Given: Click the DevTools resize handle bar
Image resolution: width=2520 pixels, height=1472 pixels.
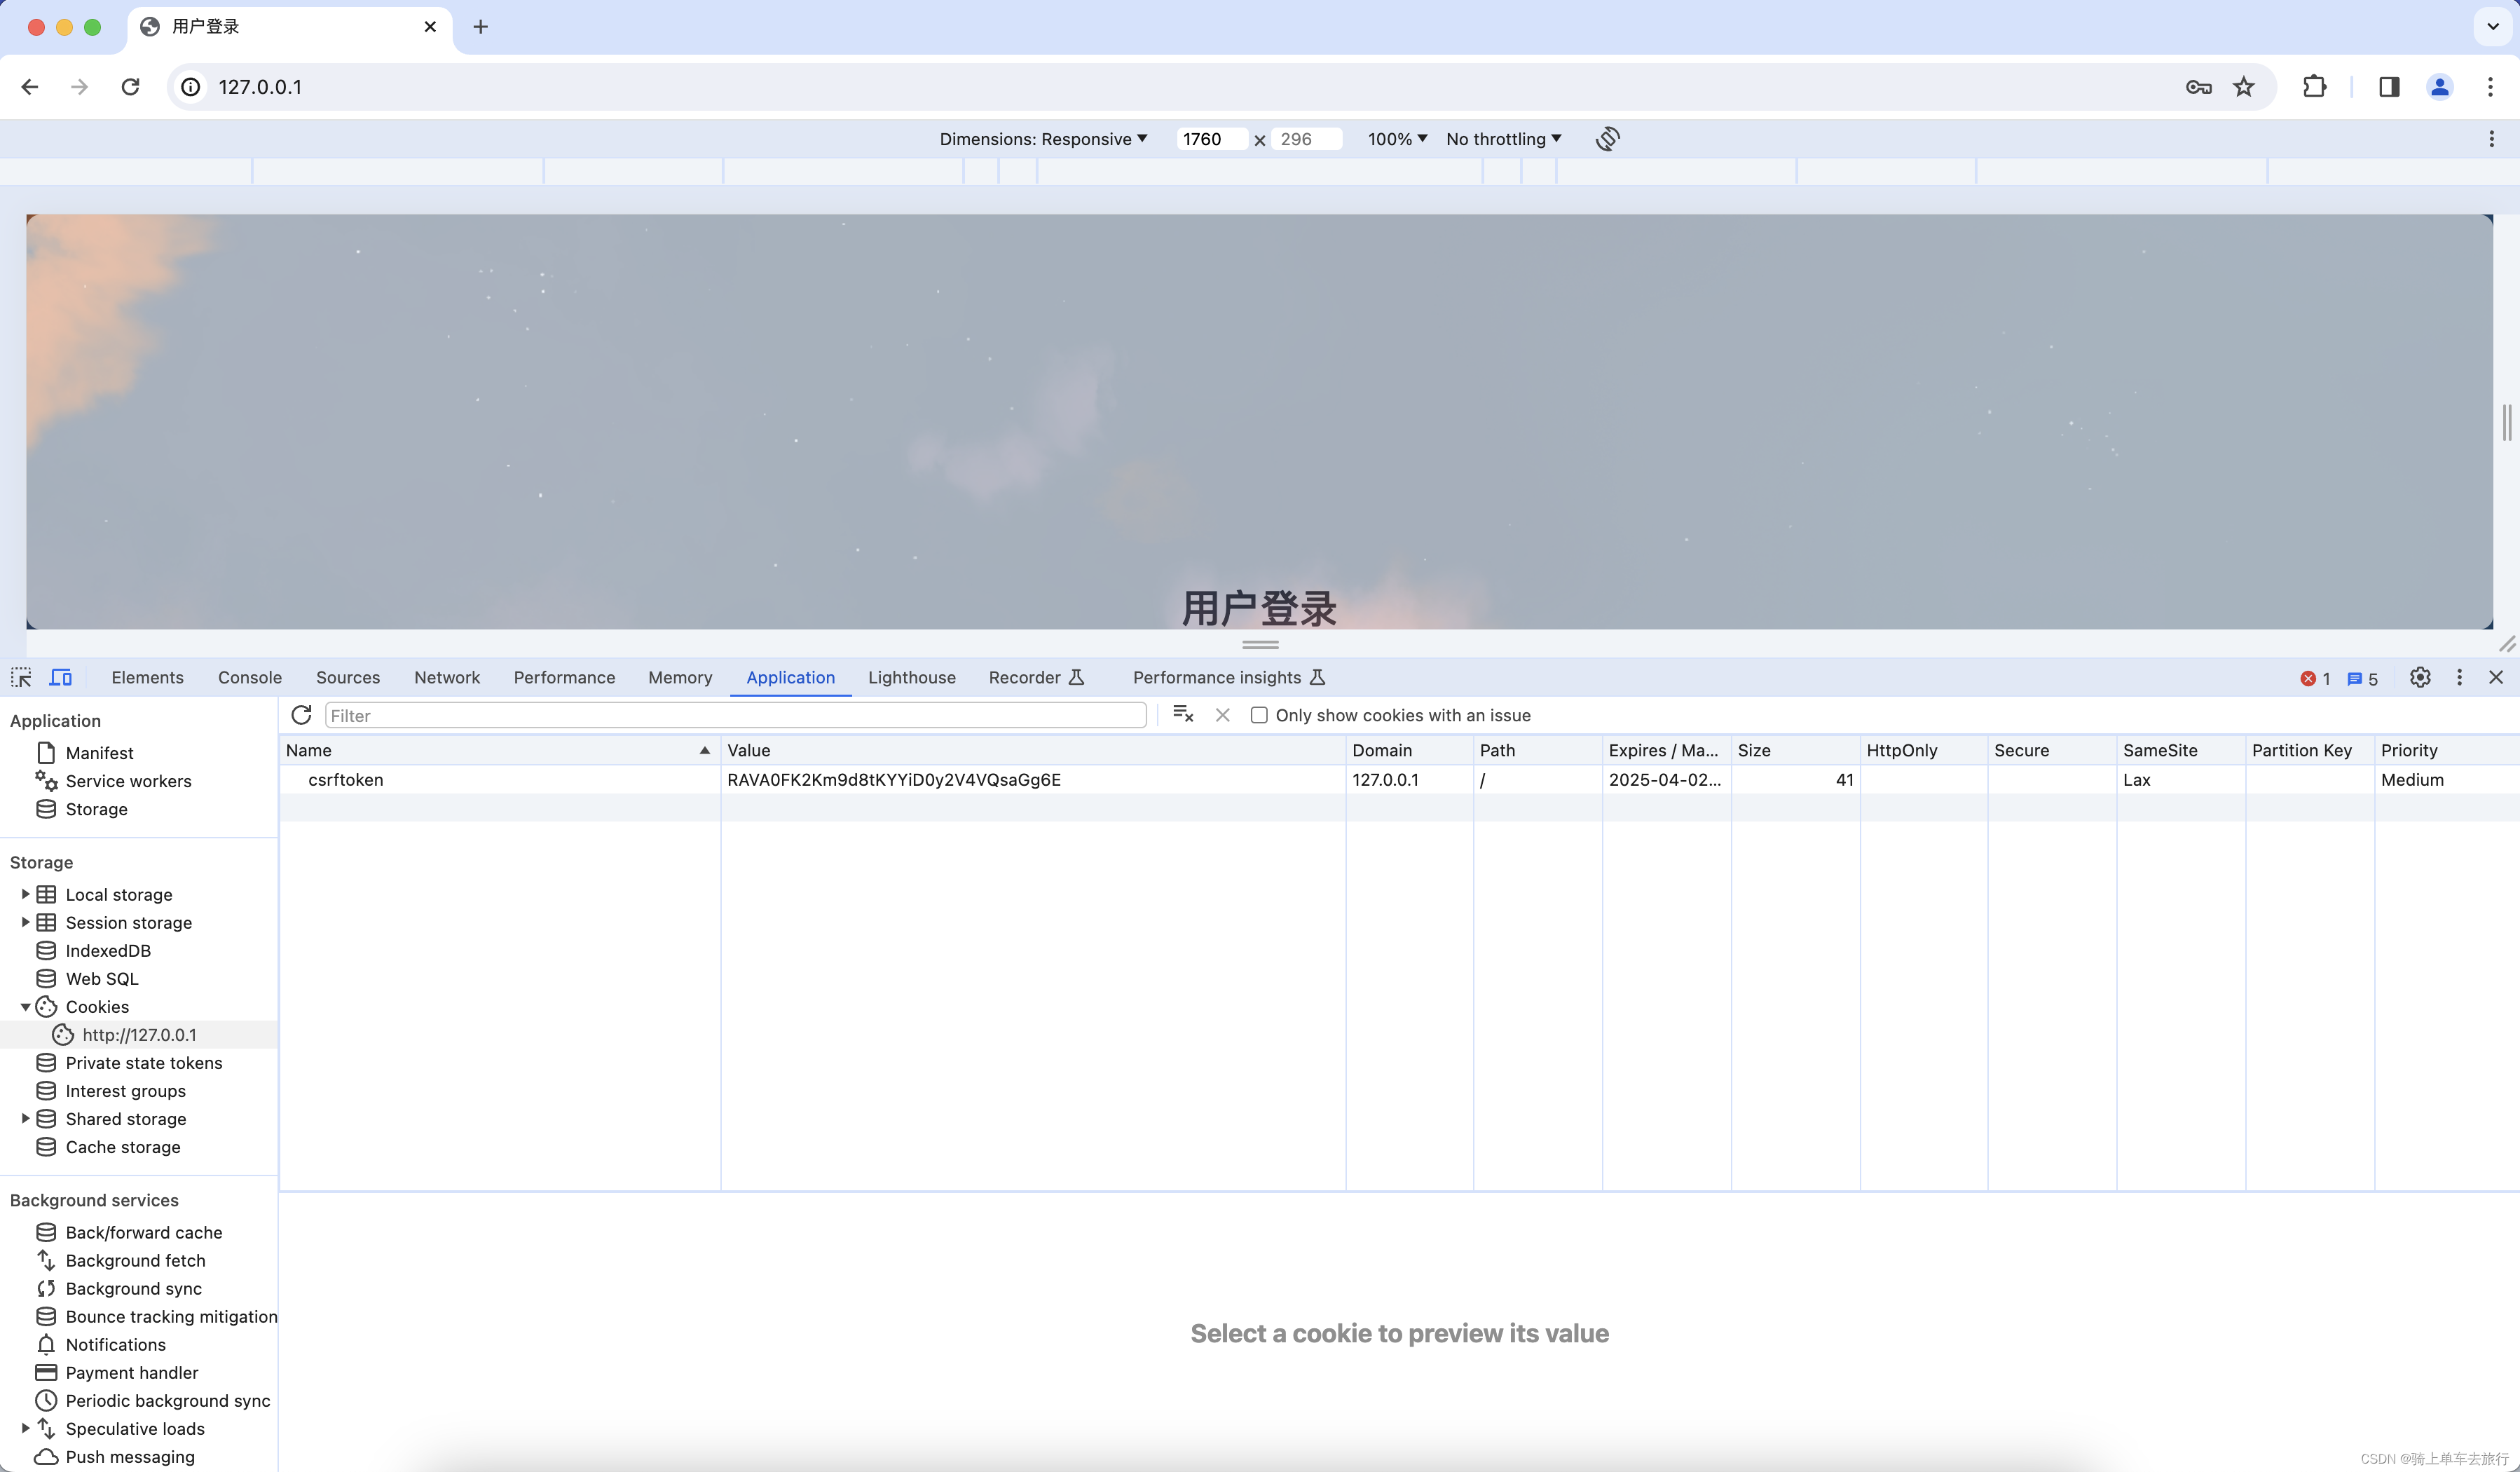Looking at the screenshot, I should [1260, 645].
